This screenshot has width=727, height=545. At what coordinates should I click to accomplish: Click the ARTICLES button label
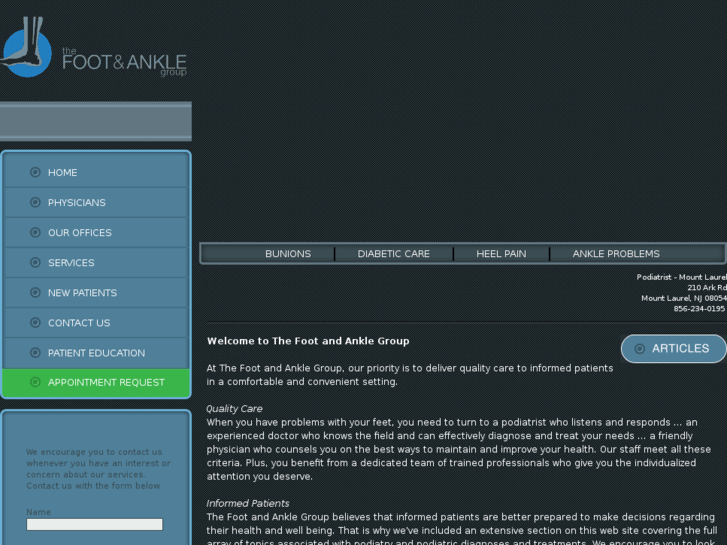pos(681,348)
